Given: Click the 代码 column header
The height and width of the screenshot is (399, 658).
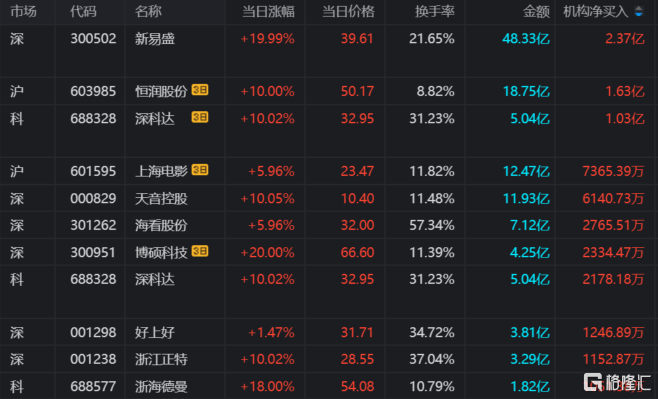Looking at the screenshot, I should pos(83,12).
